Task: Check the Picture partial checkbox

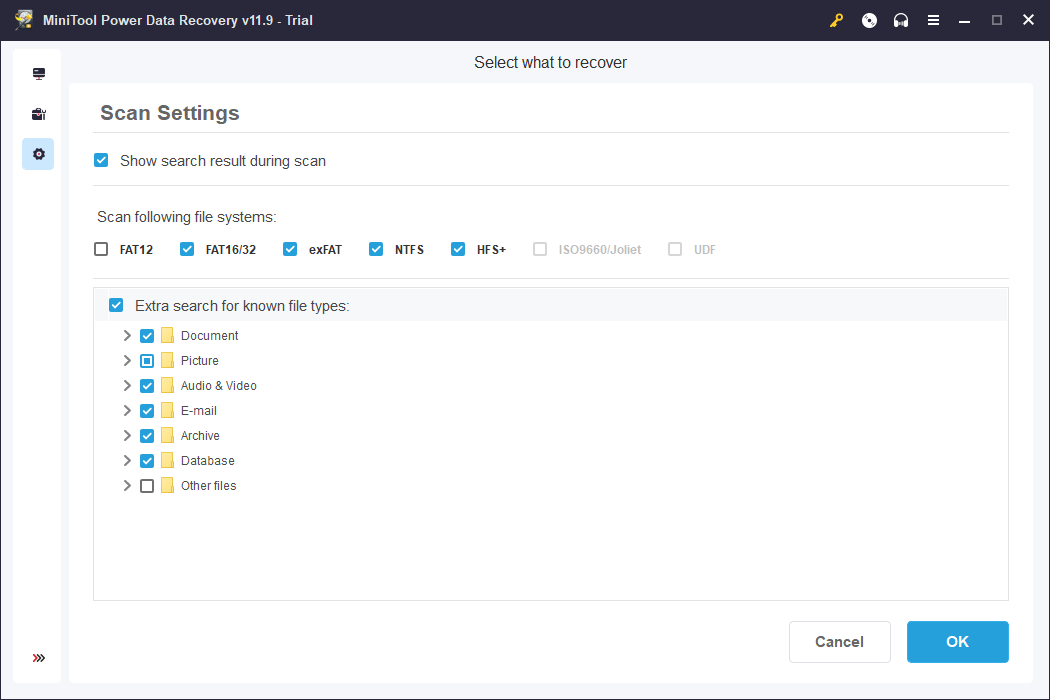Action: click(147, 361)
